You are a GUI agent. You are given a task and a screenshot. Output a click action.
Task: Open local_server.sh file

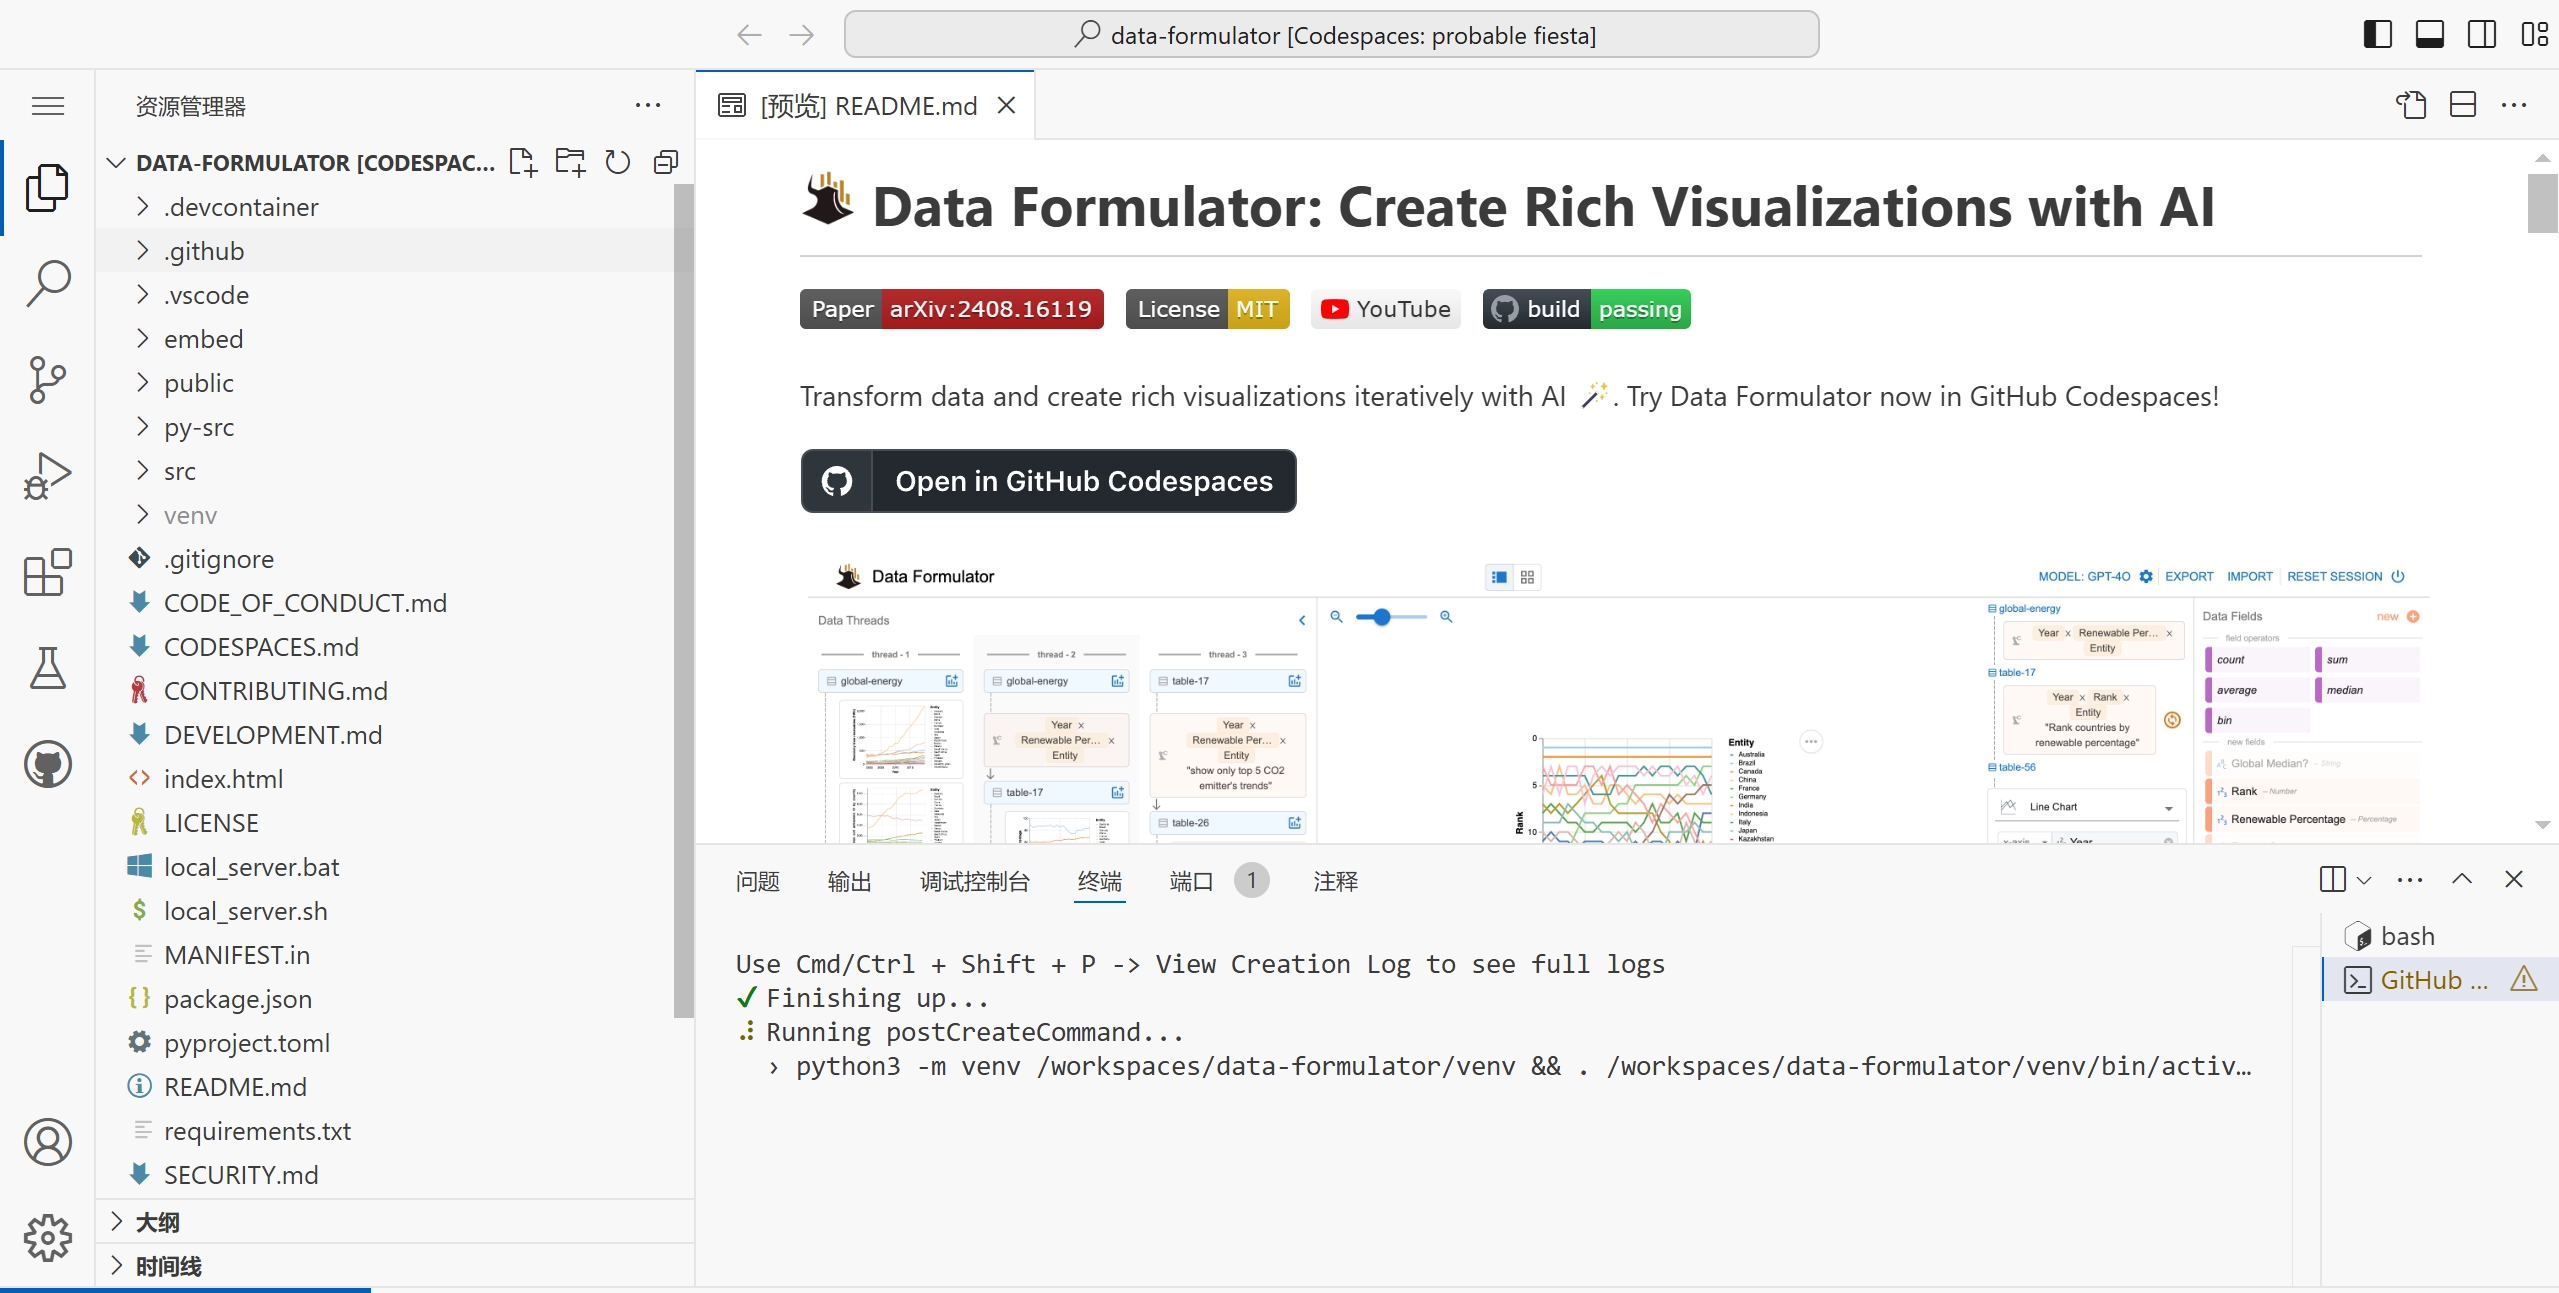pyautogui.click(x=395, y=911)
